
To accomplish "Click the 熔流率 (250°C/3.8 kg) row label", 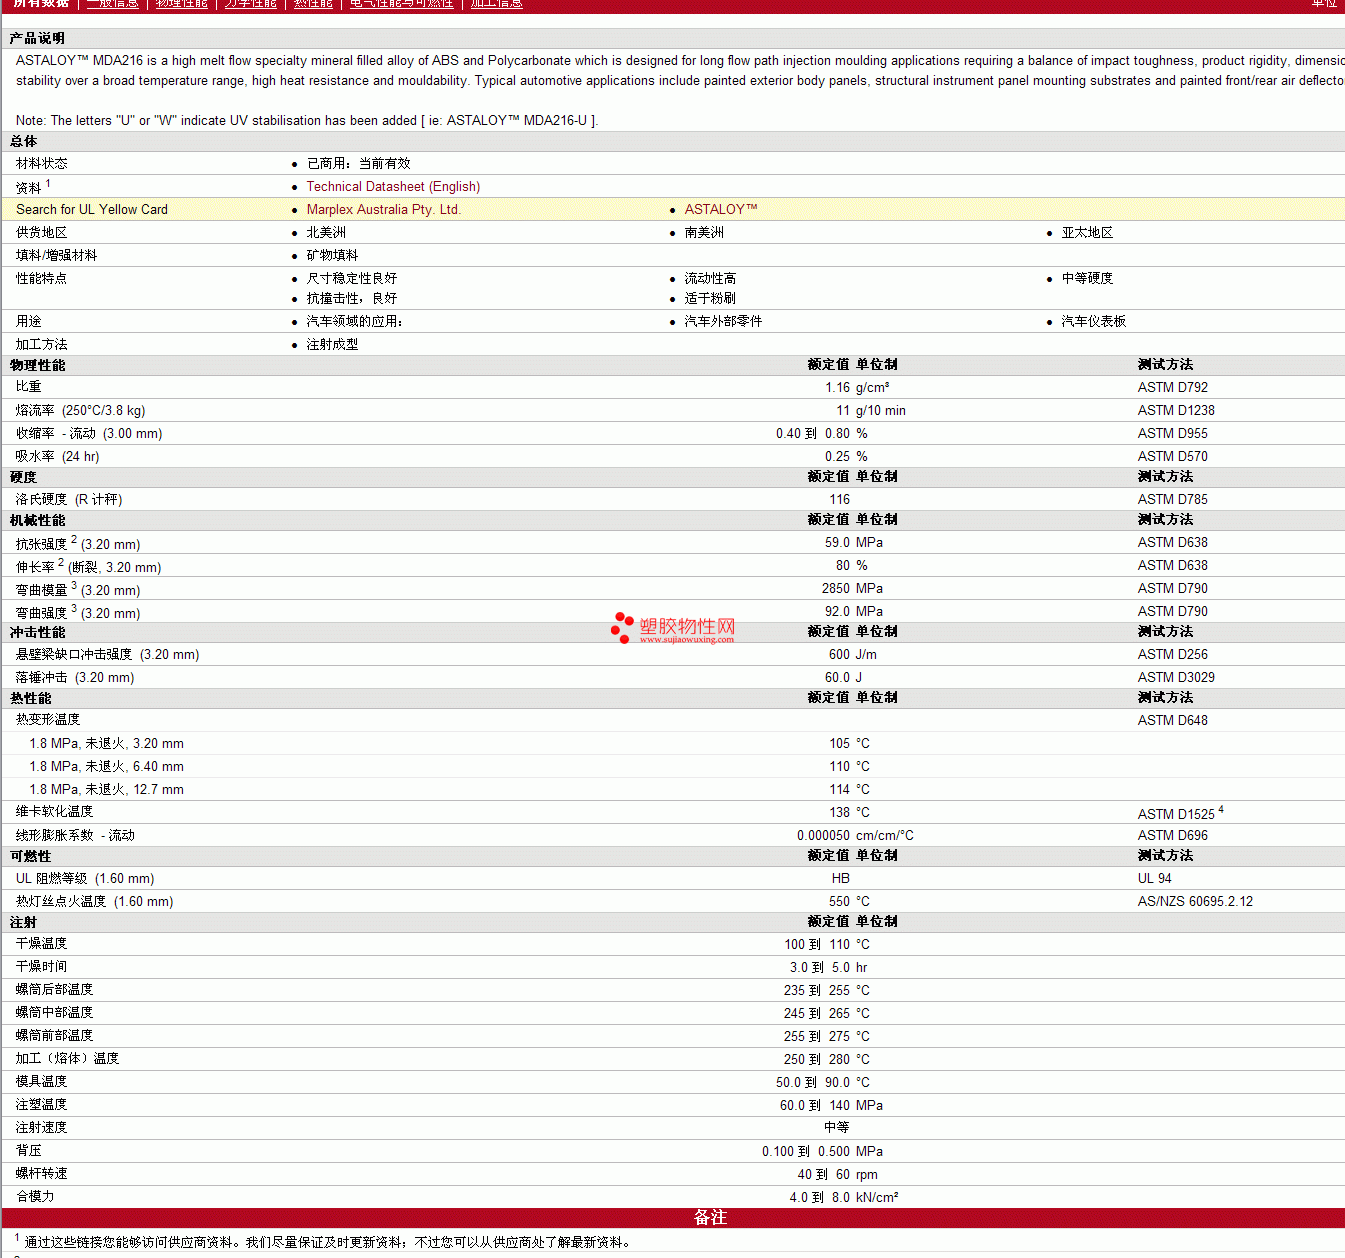I will coord(80,411).
